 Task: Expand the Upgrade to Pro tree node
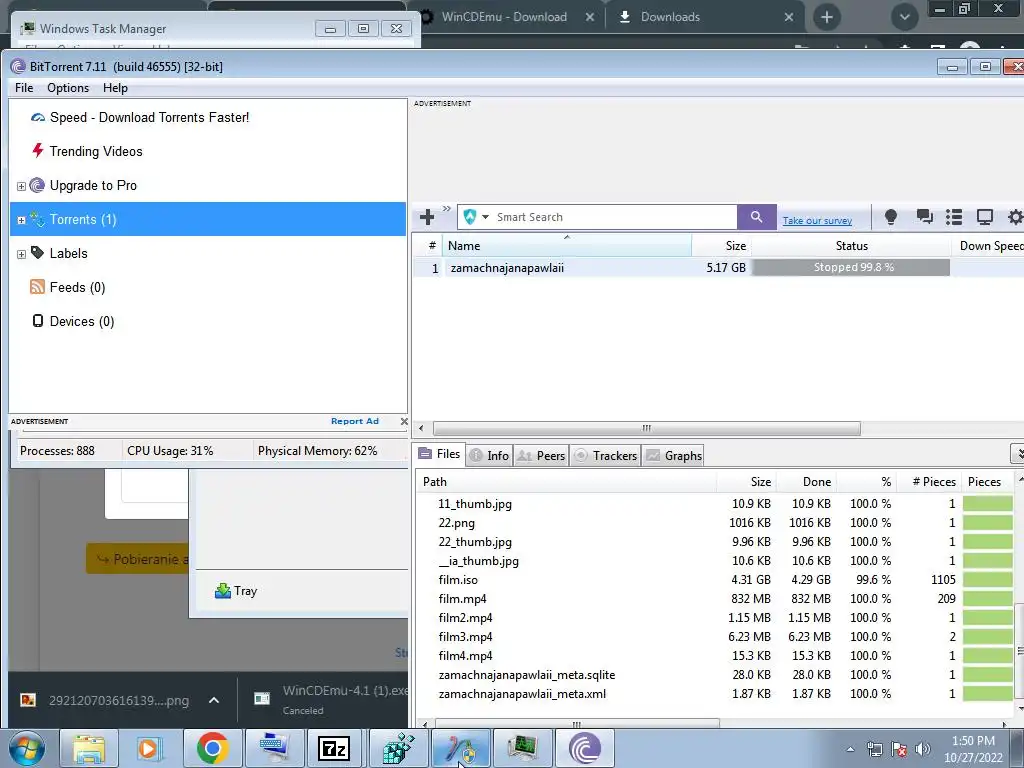point(21,186)
